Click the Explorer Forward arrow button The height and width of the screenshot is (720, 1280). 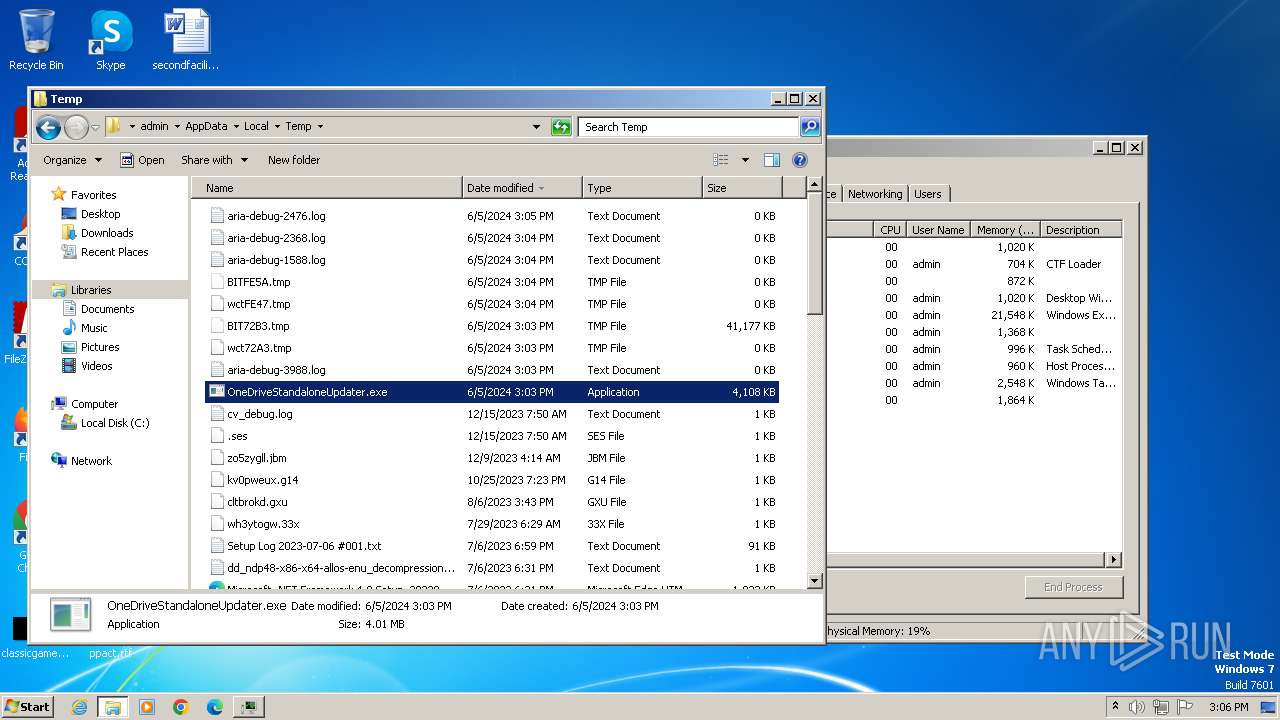point(76,127)
